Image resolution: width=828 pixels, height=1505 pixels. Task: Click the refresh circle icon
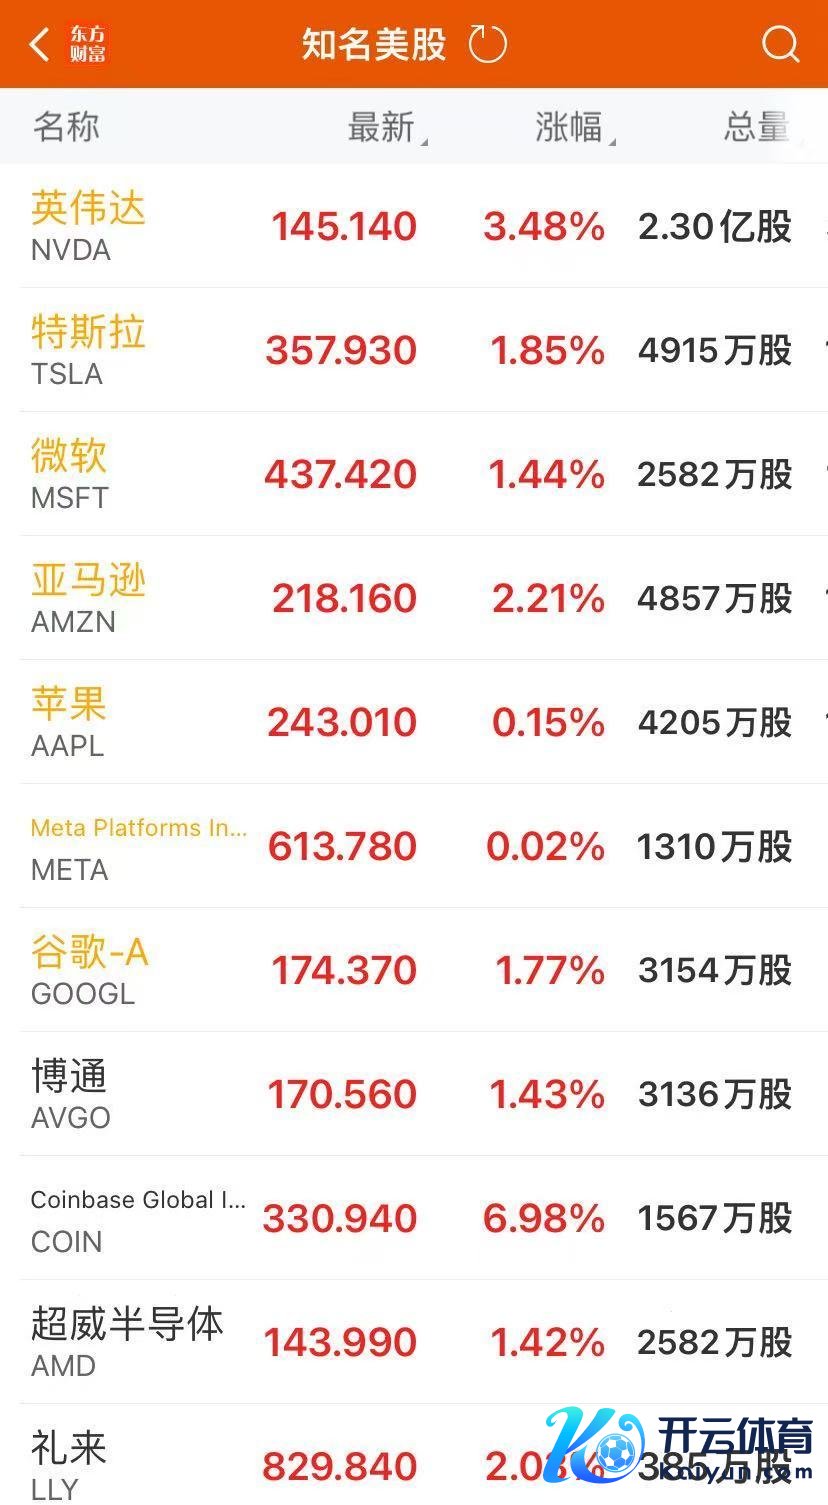(488, 44)
